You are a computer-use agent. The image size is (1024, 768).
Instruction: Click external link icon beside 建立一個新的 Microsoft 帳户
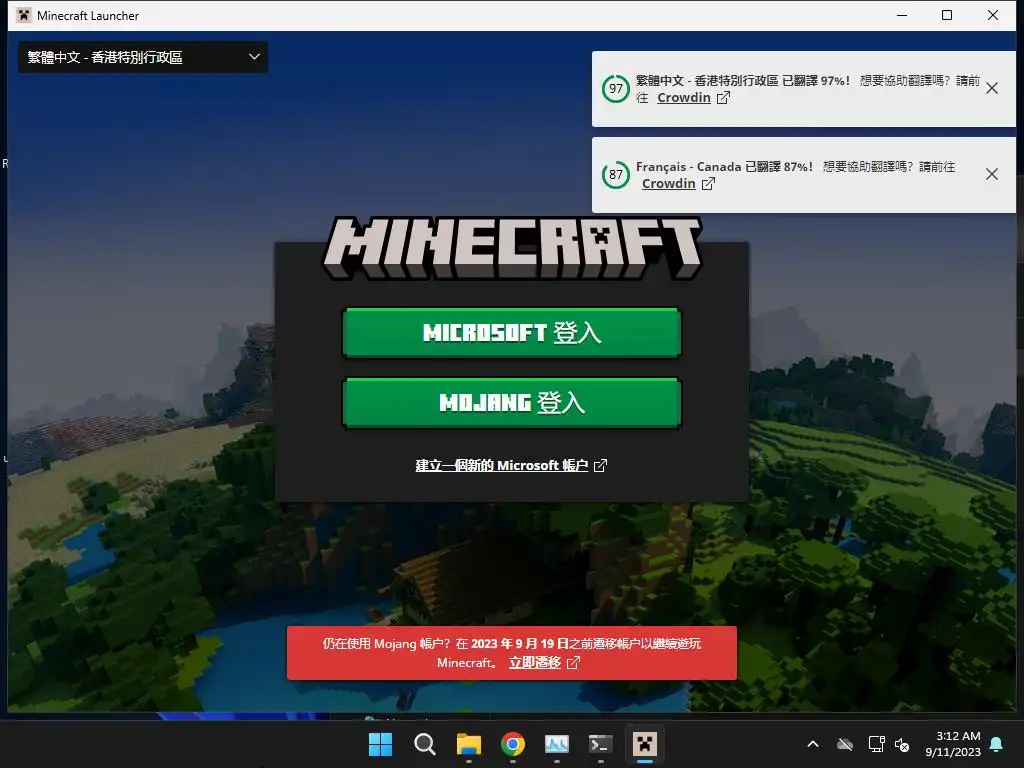tap(600, 465)
